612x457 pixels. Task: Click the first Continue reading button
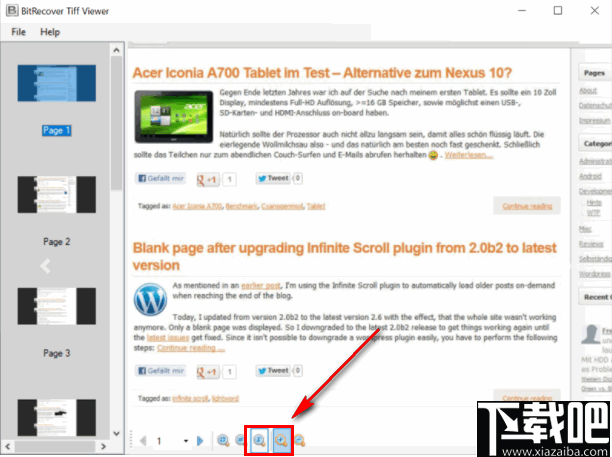point(527,206)
